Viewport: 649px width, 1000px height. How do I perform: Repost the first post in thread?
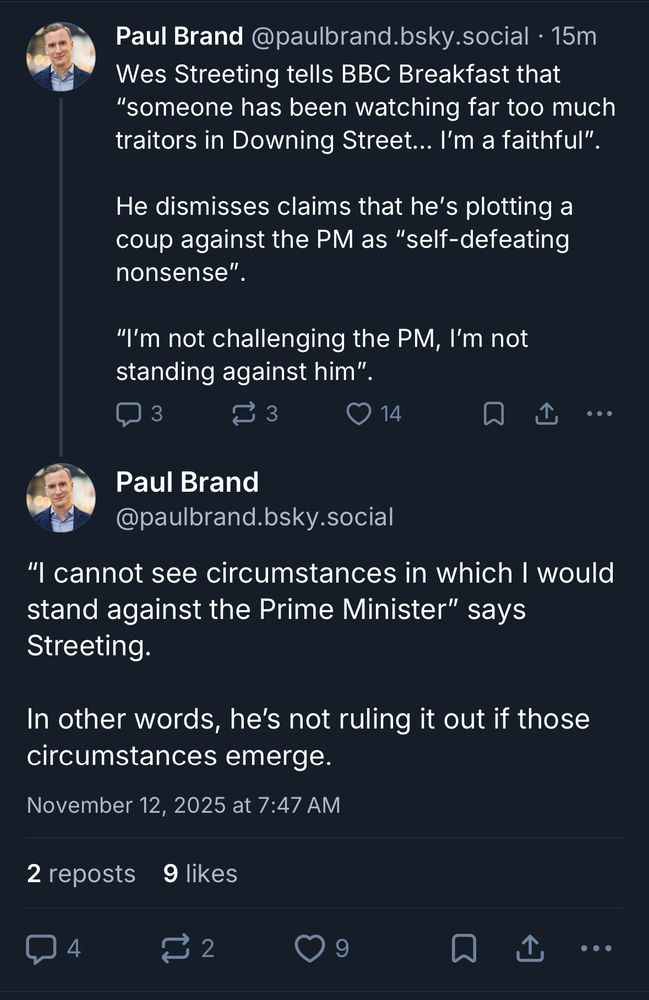coord(244,413)
